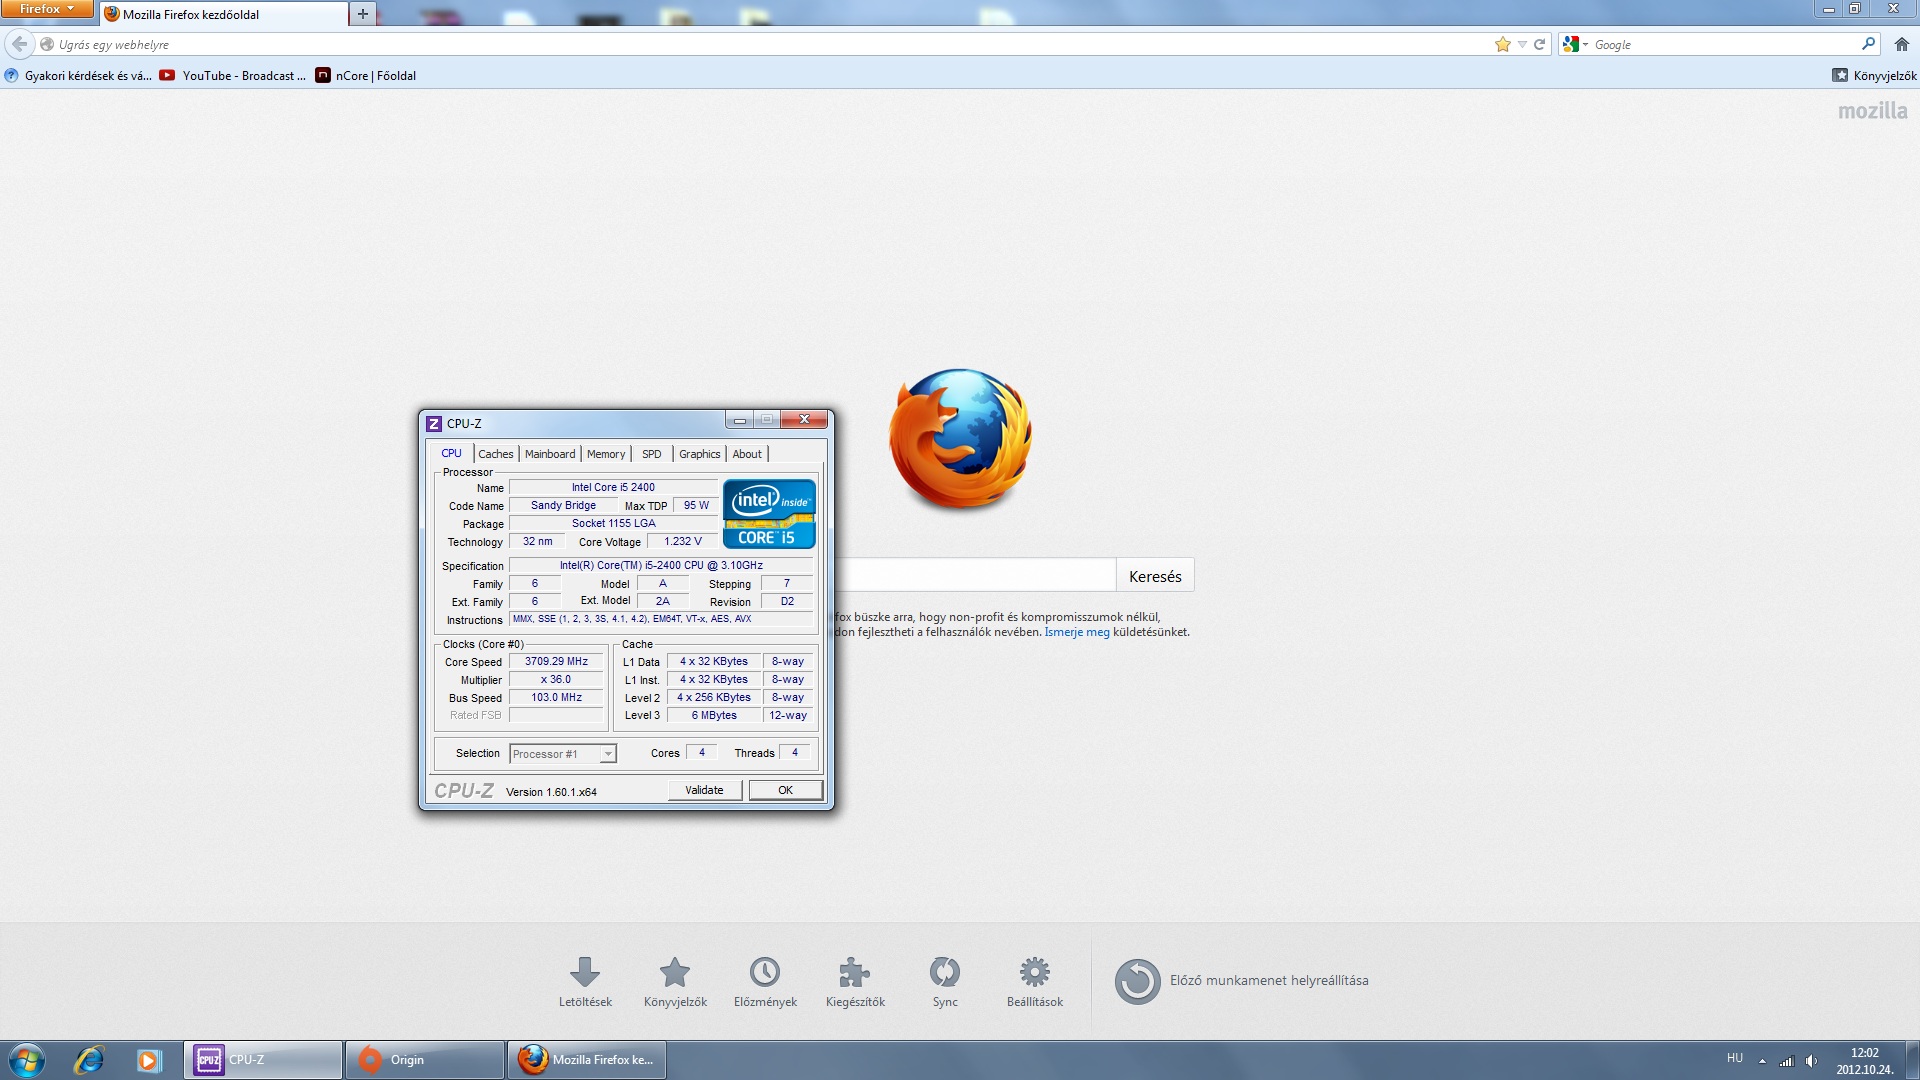Select the CPU tab in CPU-Z
This screenshot has width=1920, height=1080.
pyautogui.click(x=452, y=453)
